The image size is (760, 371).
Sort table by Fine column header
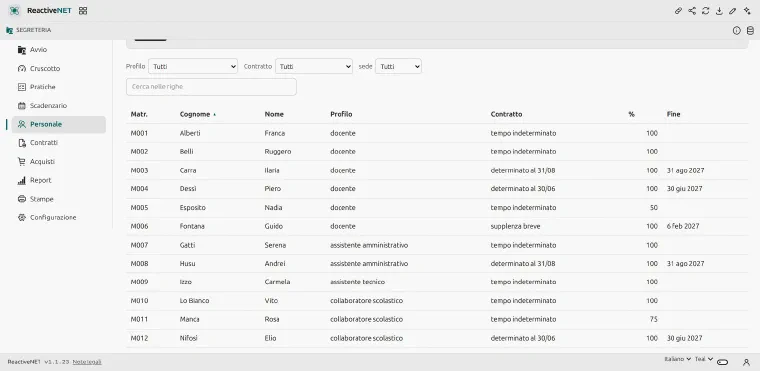pos(673,114)
